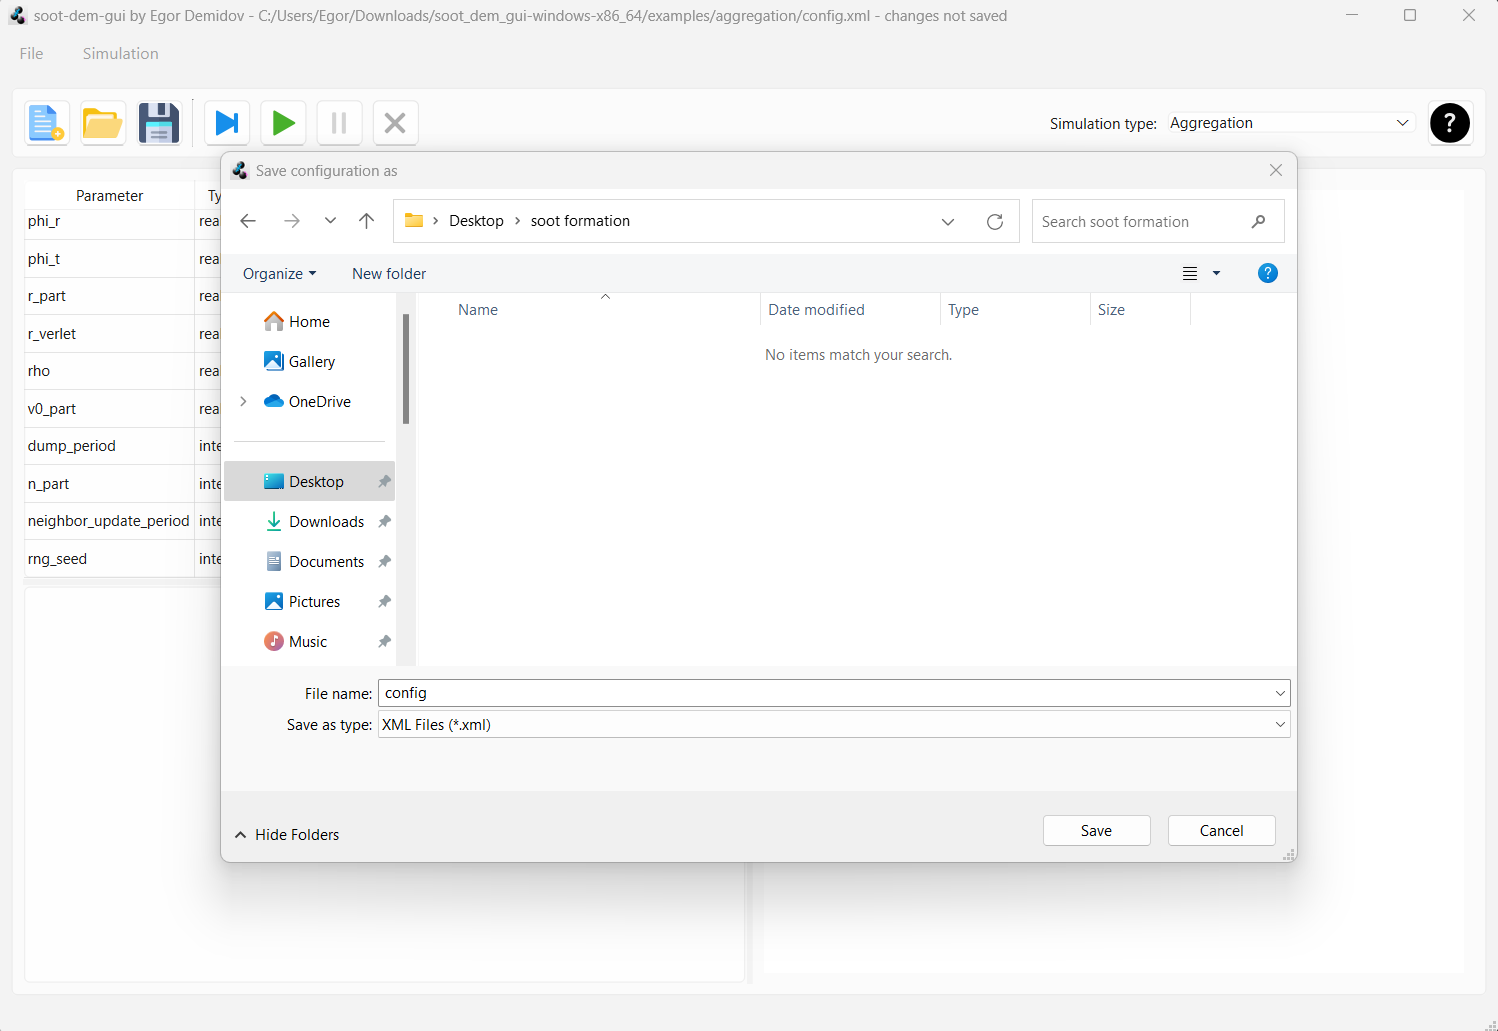
Task: Click the gray X stop simulation icon
Action: point(395,123)
